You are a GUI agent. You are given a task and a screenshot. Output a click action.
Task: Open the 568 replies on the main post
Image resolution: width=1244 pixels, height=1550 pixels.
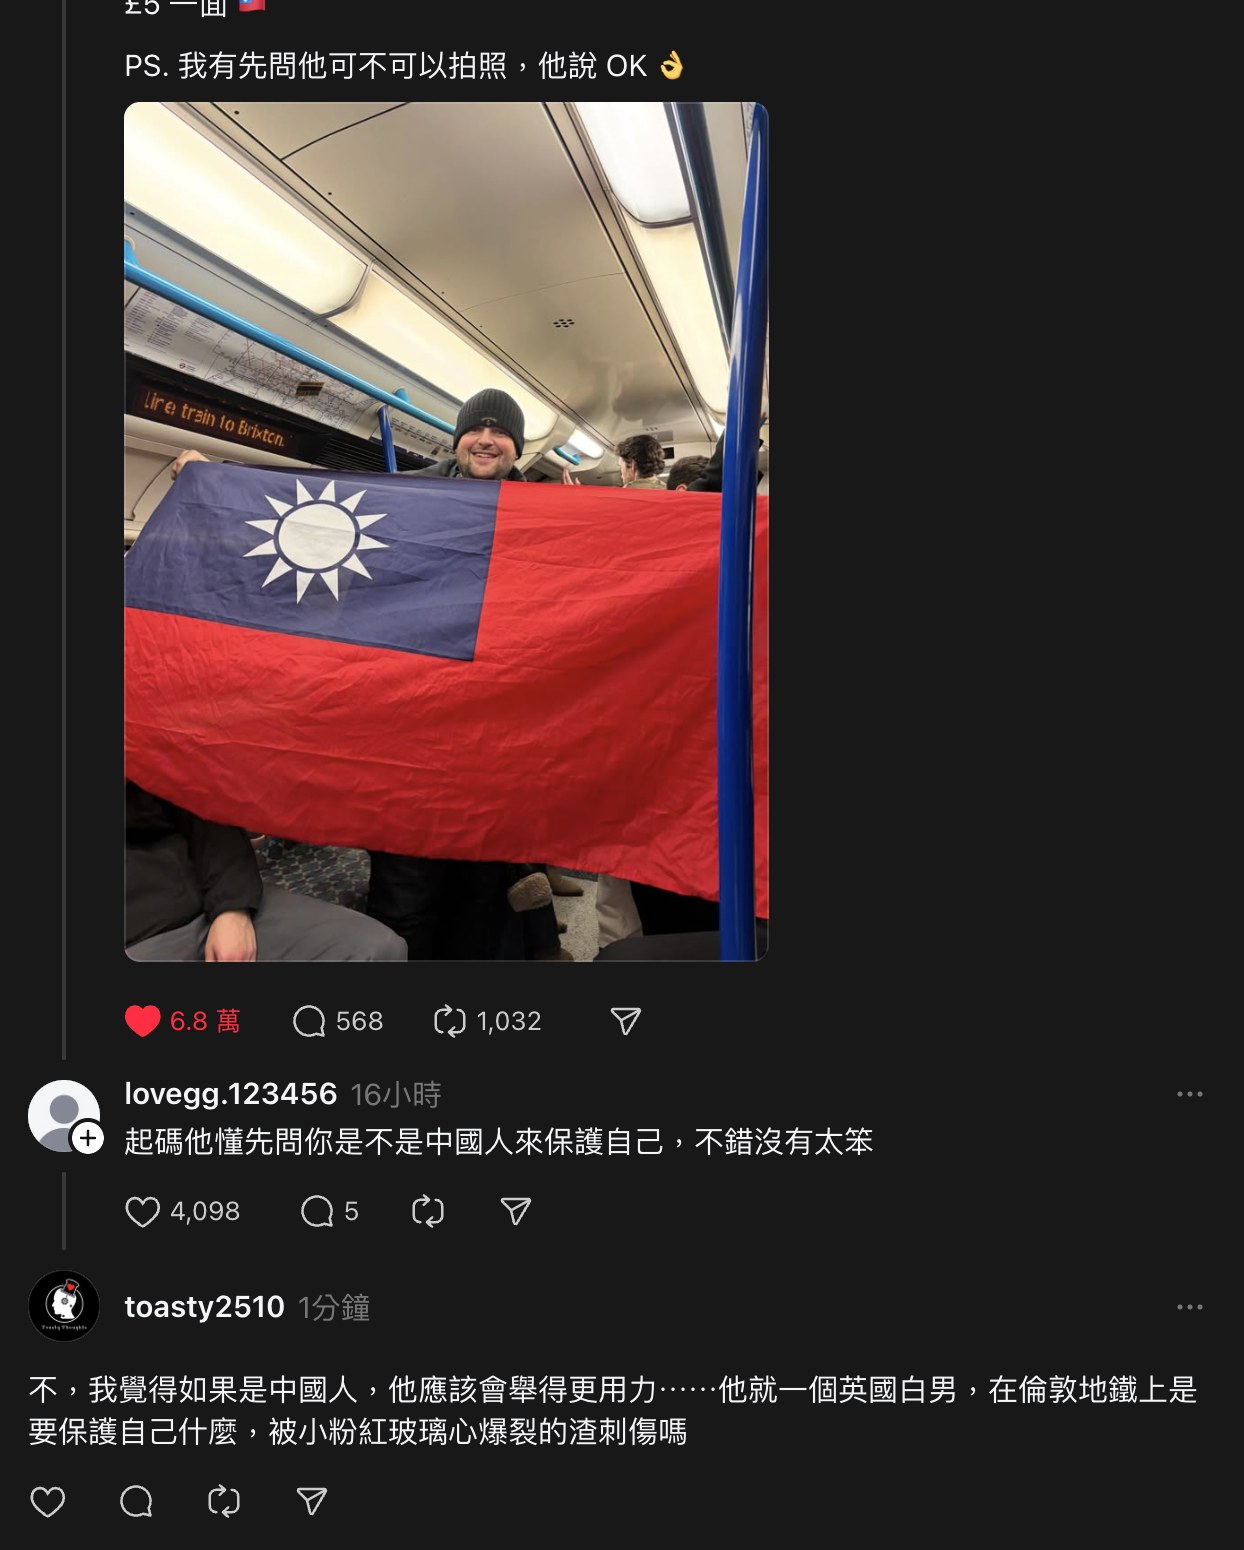tap(338, 1021)
